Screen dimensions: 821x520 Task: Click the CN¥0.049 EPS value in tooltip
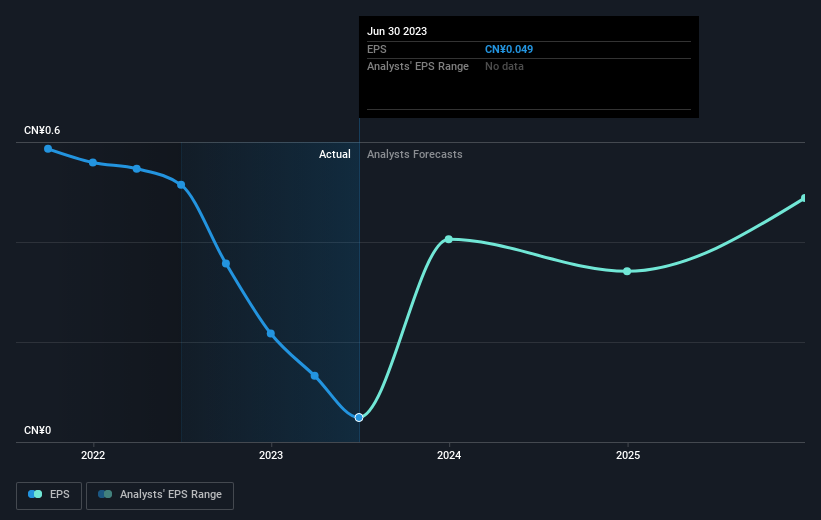[509, 49]
